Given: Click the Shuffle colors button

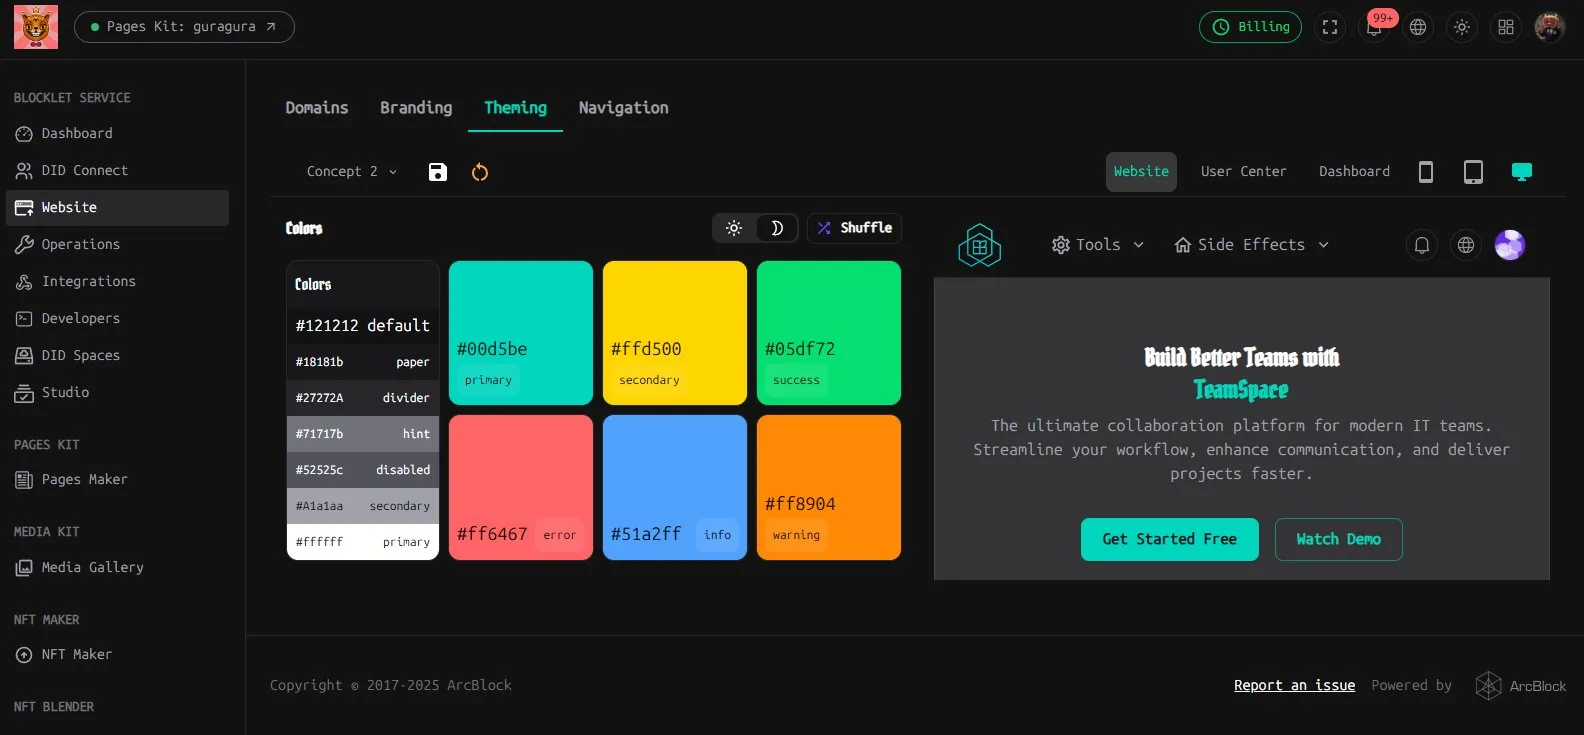Looking at the screenshot, I should click(854, 228).
